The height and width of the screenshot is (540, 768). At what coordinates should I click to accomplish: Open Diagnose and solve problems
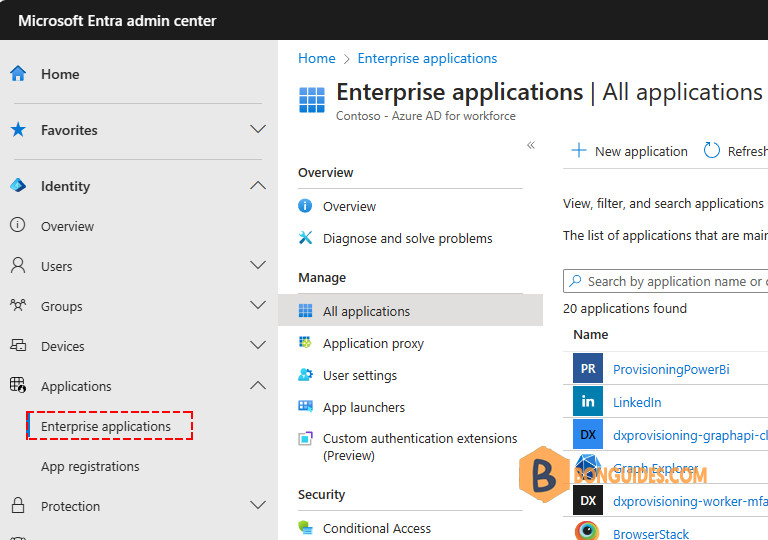tap(410, 238)
